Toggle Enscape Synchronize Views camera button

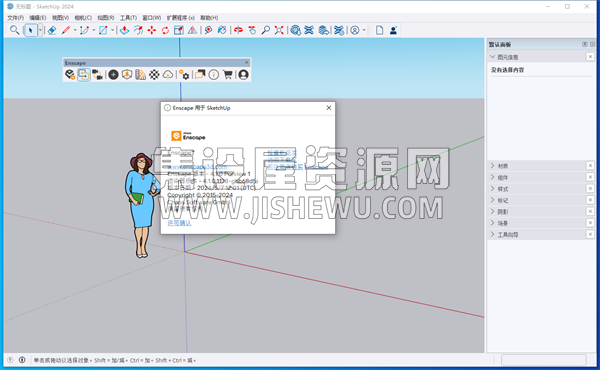[x=97, y=74]
